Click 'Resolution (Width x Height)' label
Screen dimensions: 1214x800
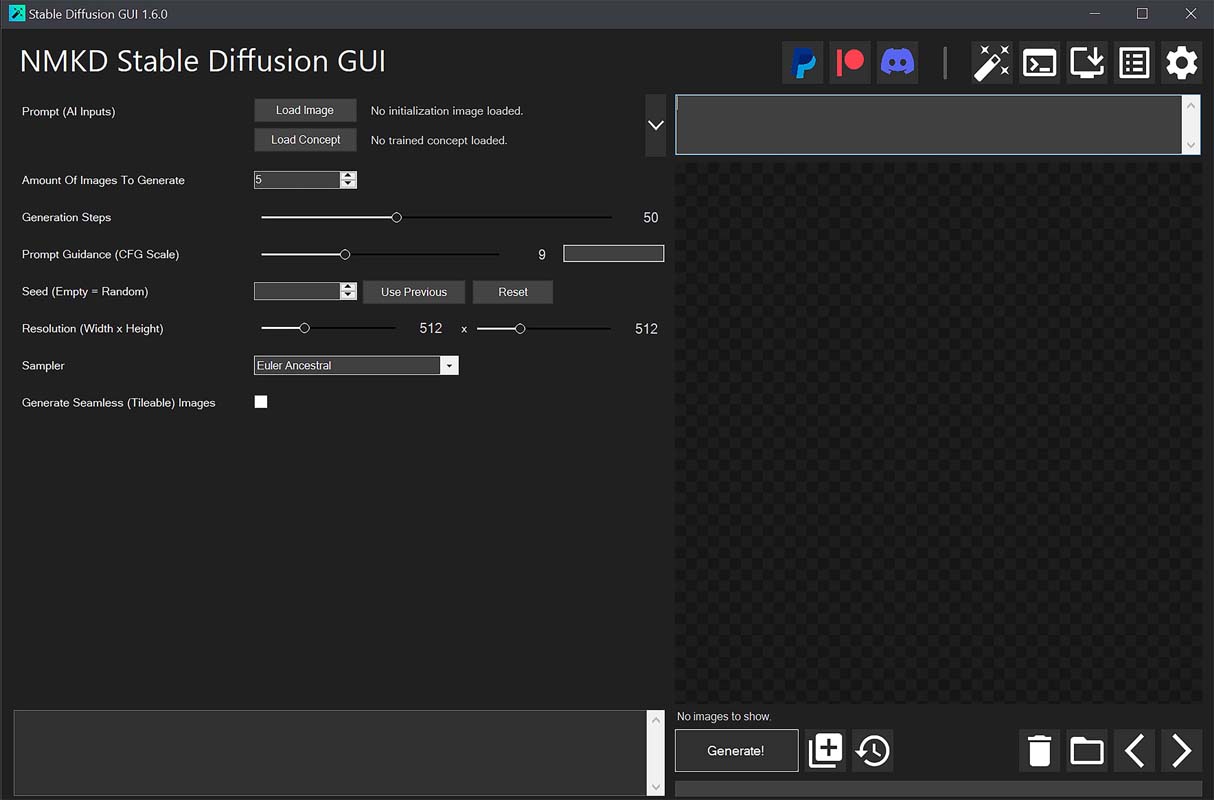coord(93,329)
